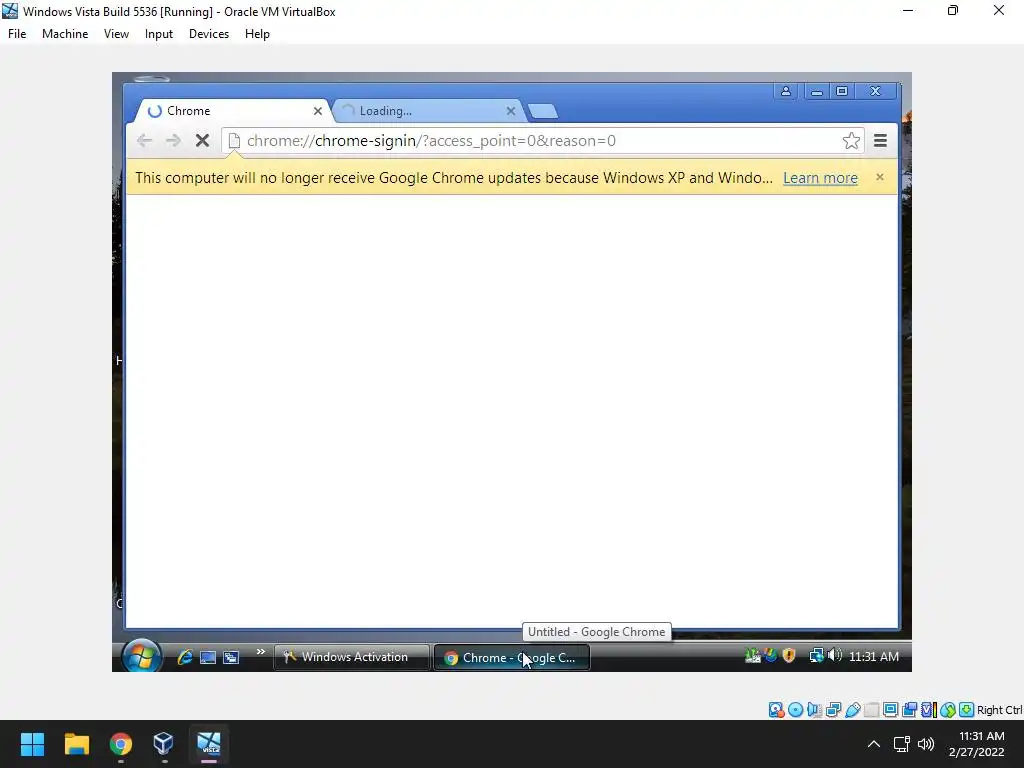Screen dimensions: 1024x768
Task: Open a new Chrome tab
Action: 543,111
